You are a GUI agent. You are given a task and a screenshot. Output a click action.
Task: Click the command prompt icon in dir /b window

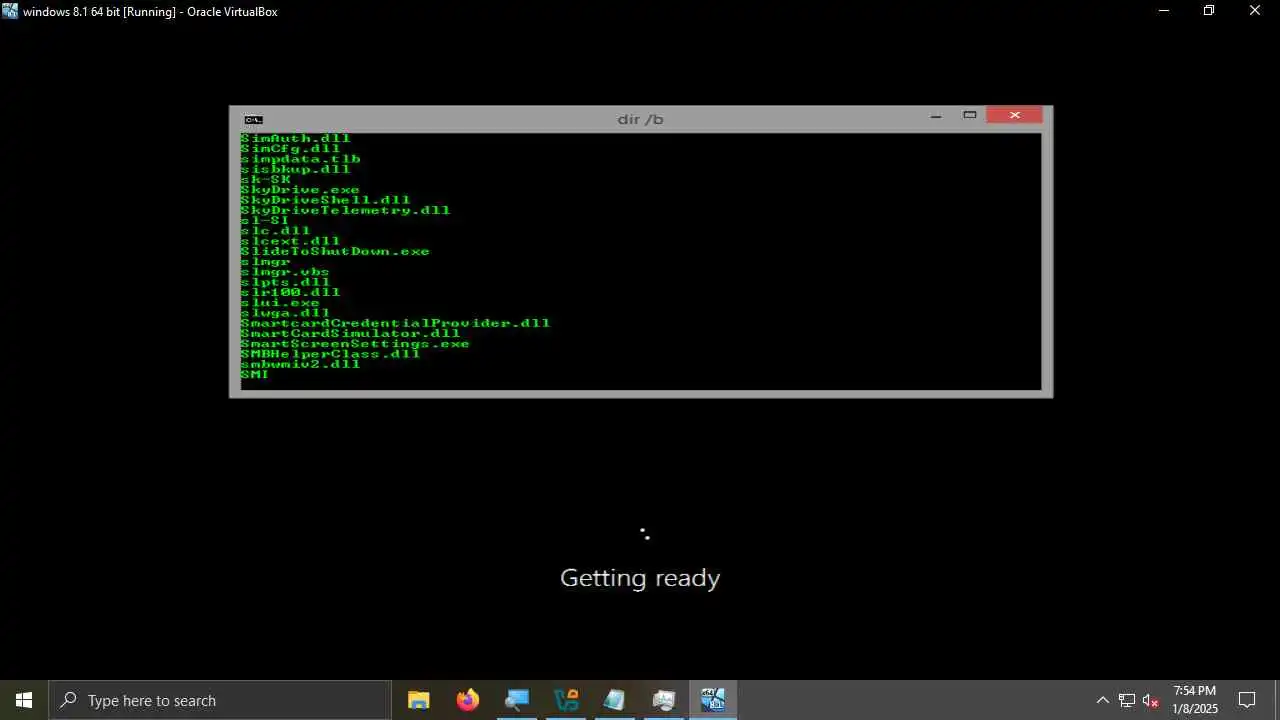tap(253, 119)
